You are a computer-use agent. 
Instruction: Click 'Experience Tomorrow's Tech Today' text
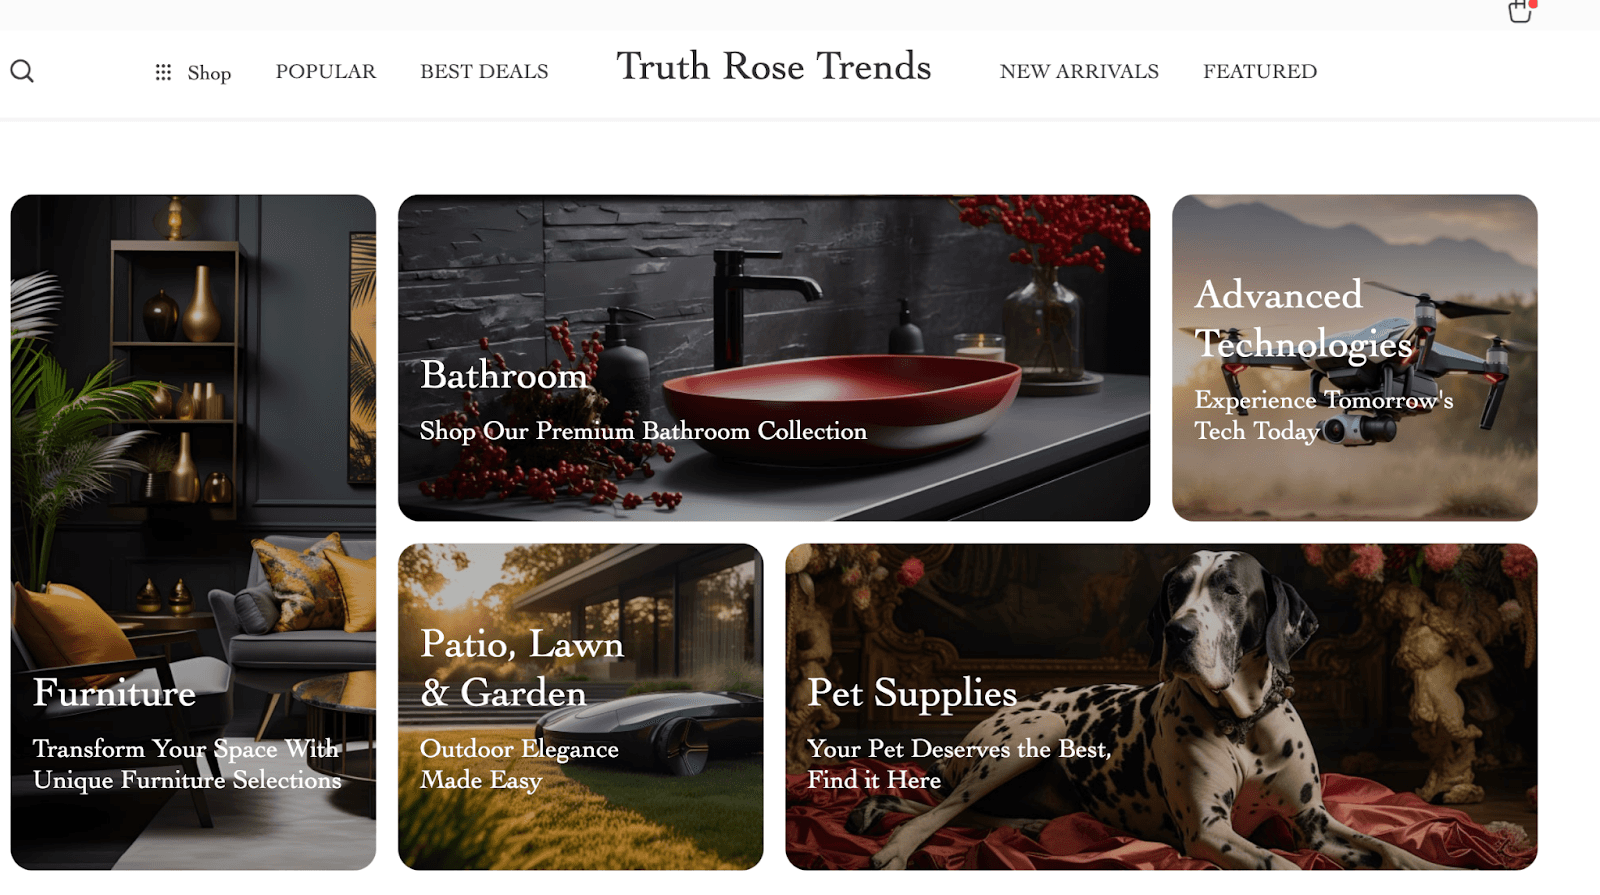click(x=1323, y=415)
